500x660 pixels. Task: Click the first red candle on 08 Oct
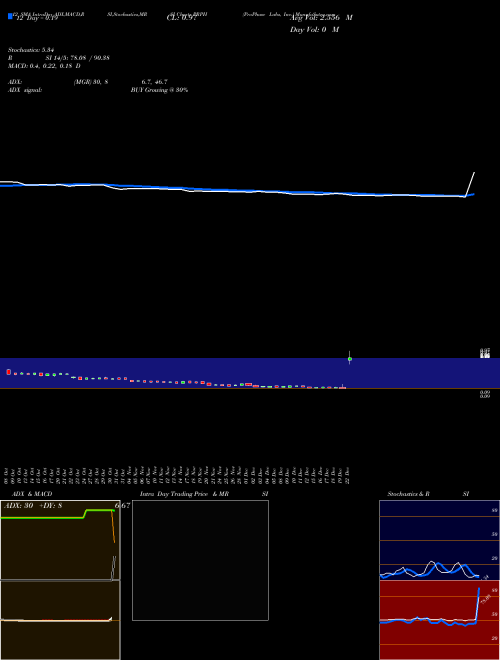pyautogui.click(x=8, y=372)
